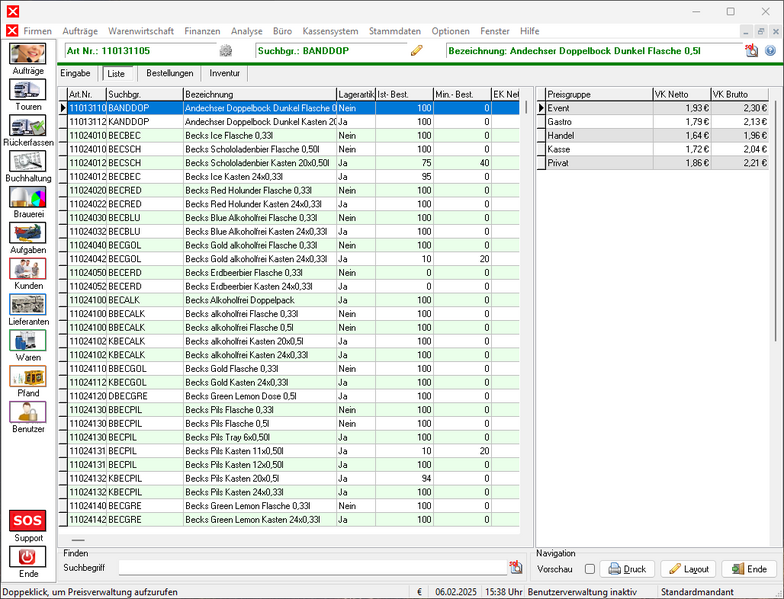Switch to the Bestellungen tab

click(x=170, y=73)
